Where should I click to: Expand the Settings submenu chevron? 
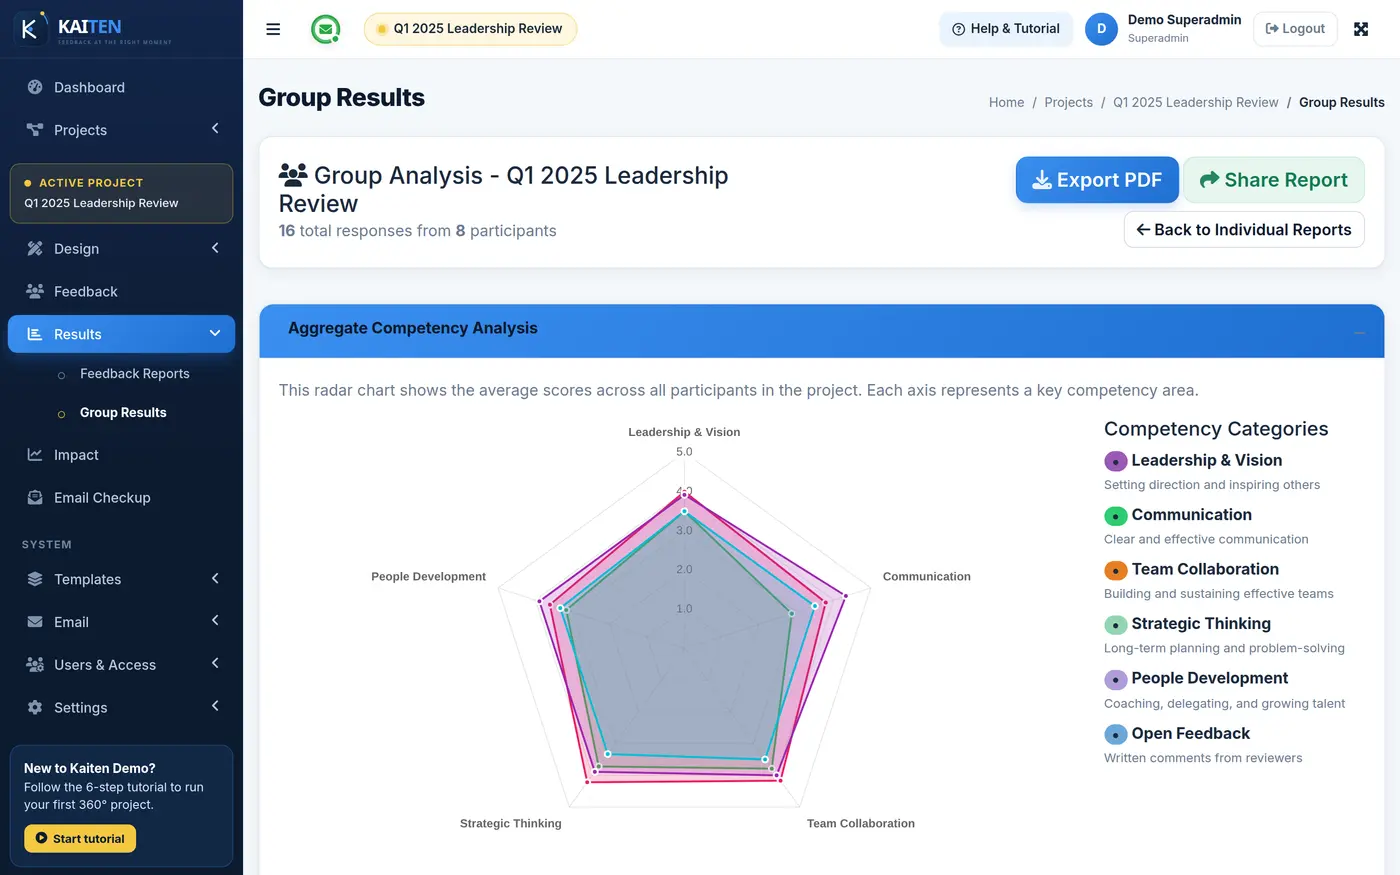(215, 706)
